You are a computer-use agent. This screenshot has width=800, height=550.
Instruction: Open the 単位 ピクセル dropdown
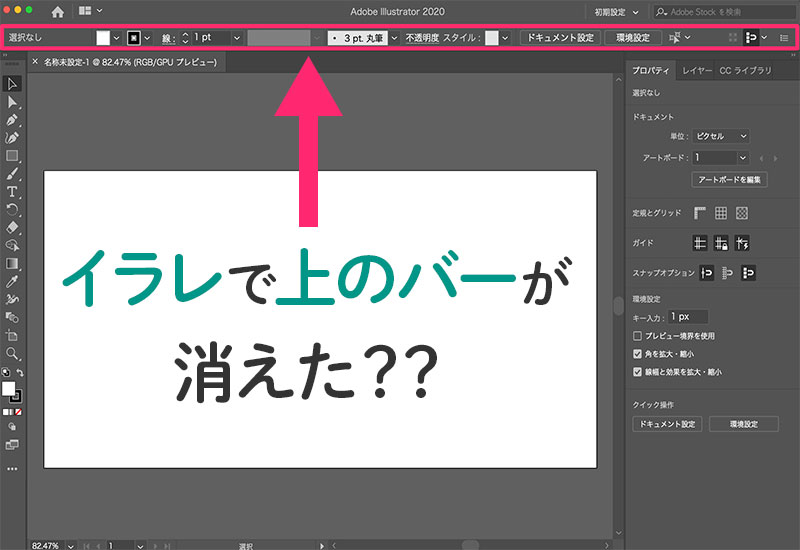click(x=721, y=136)
